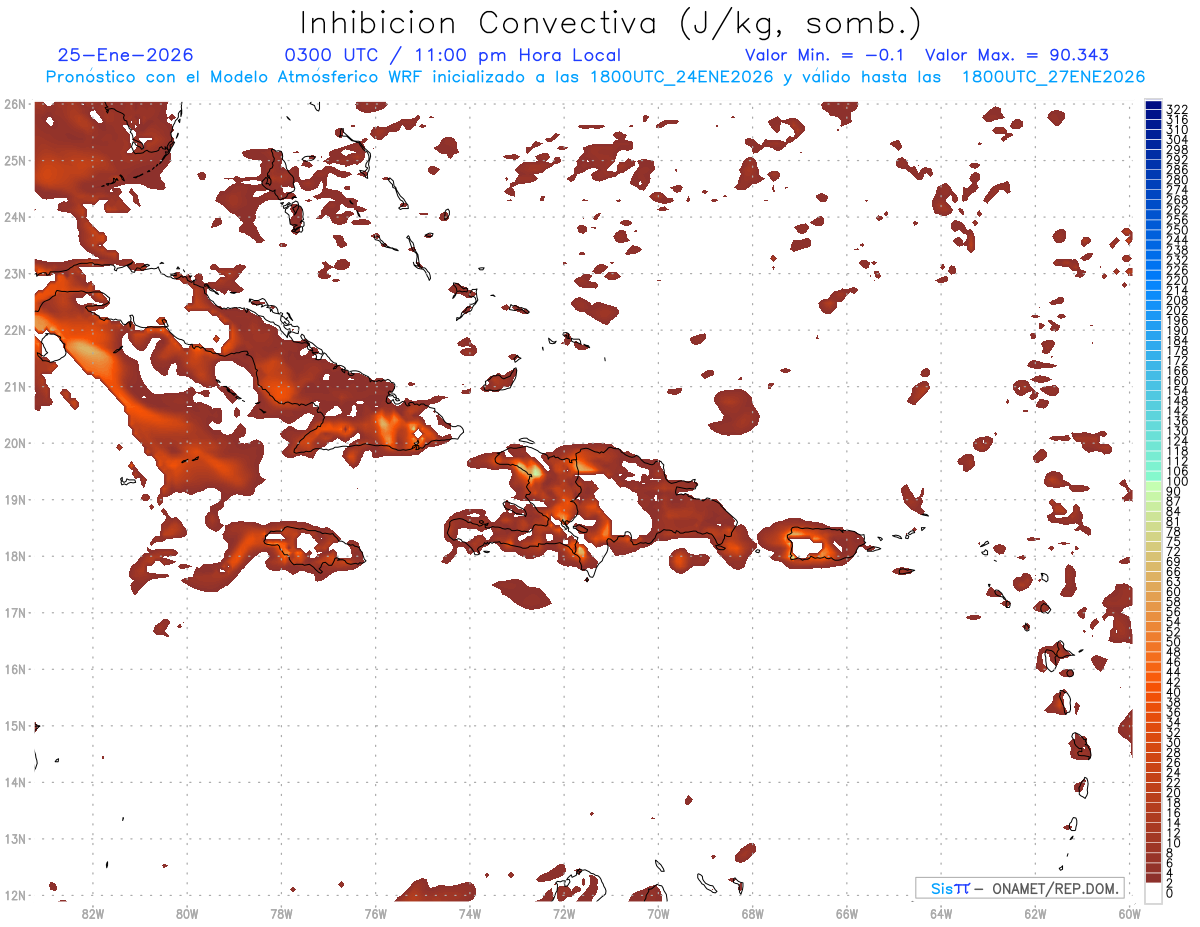Click the 14N latitude label
1200x927 pixels.
tap(14, 782)
